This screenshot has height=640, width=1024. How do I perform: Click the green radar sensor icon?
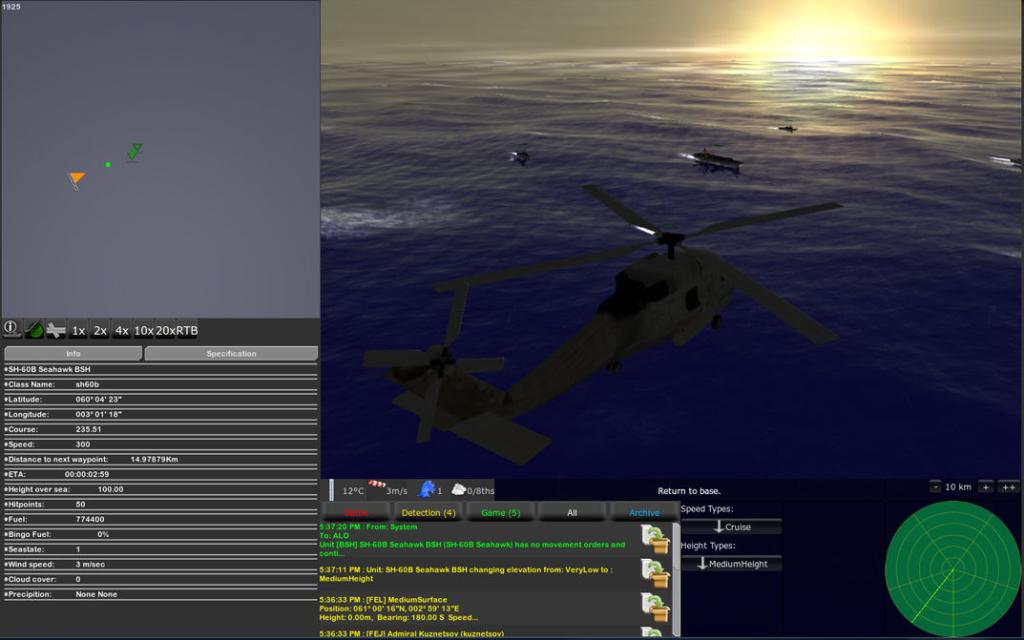[34, 329]
